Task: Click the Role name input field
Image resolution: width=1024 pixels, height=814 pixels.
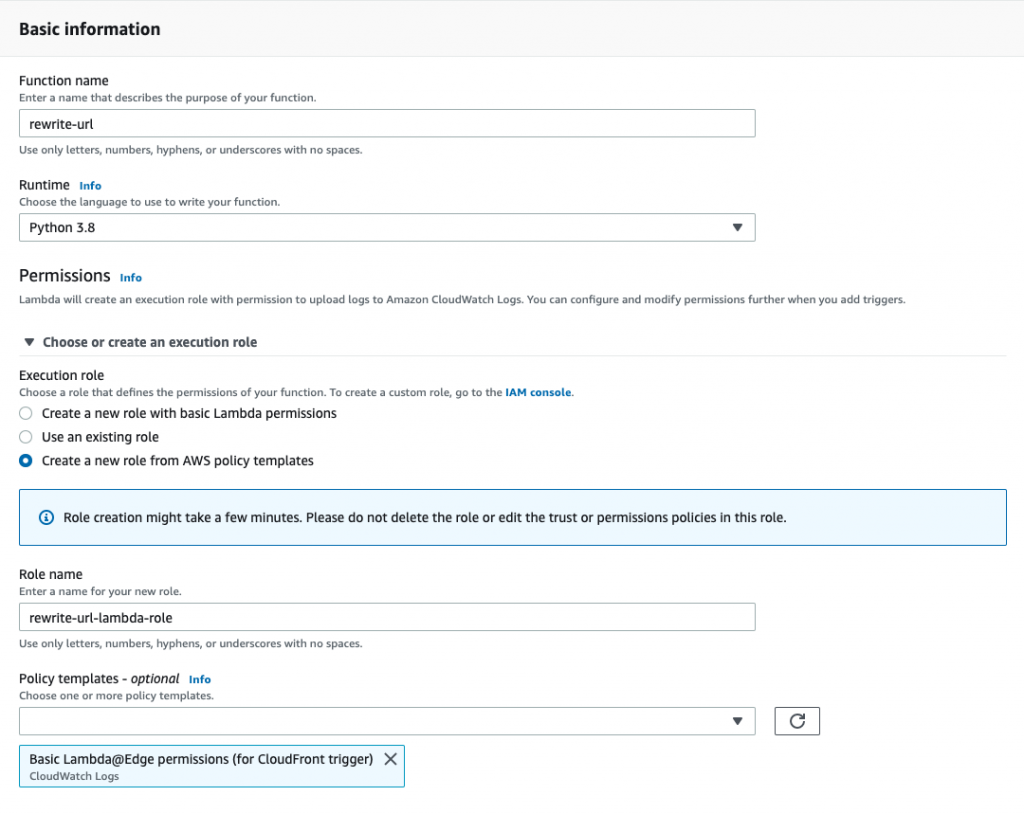Action: tap(386, 617)
